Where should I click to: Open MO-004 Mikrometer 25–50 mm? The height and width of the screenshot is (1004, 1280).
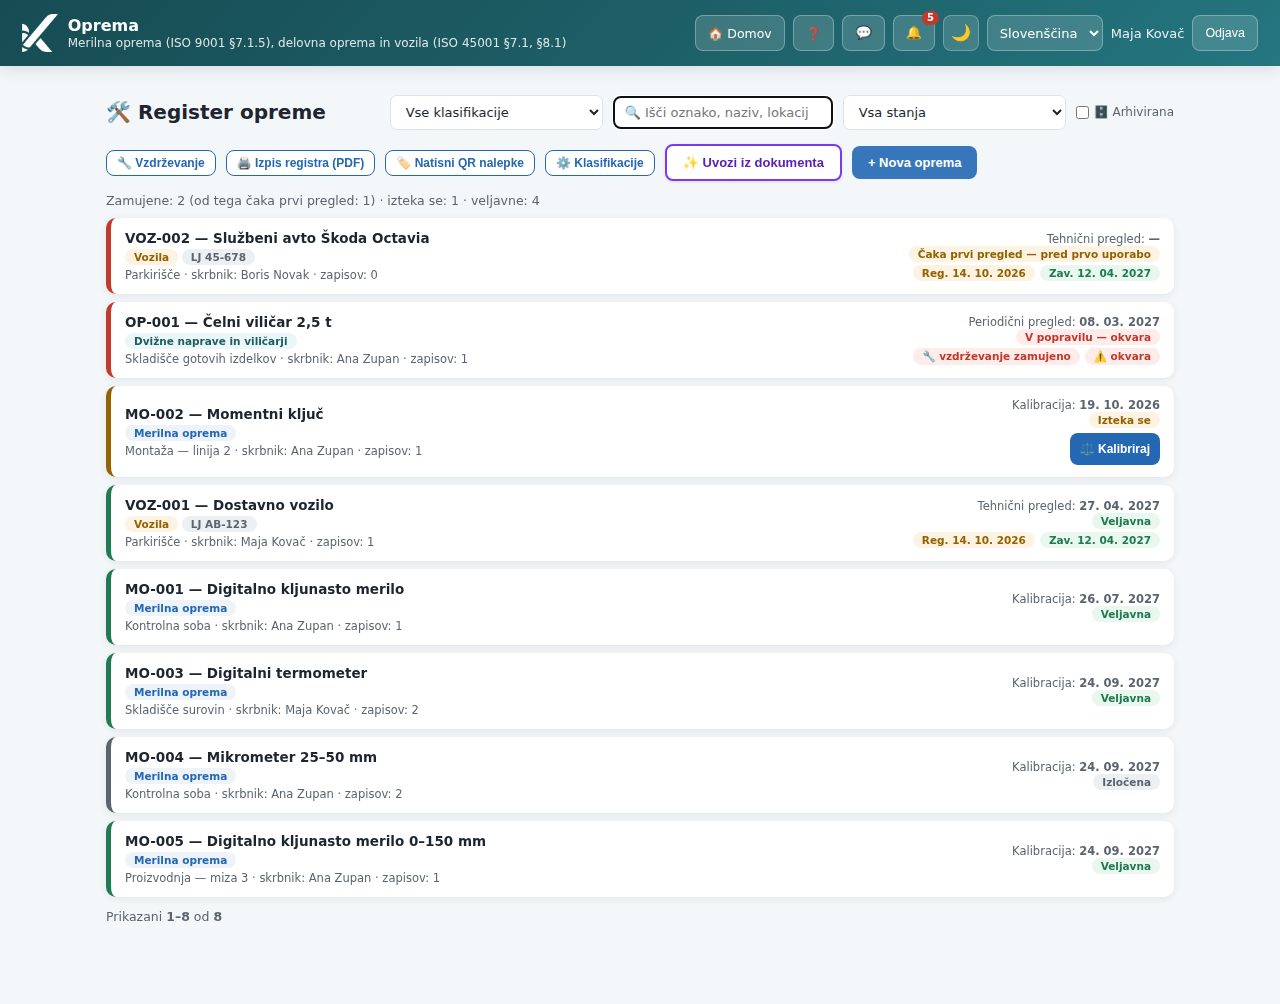coord(640,775)
